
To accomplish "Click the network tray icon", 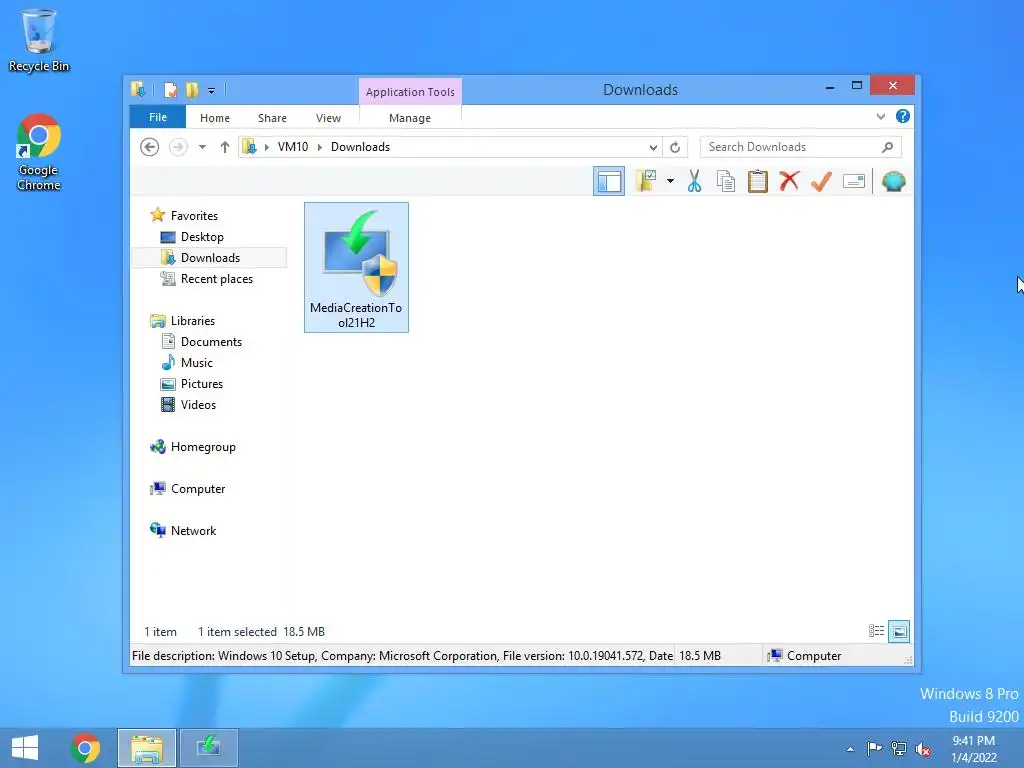I will pos(899,749).
